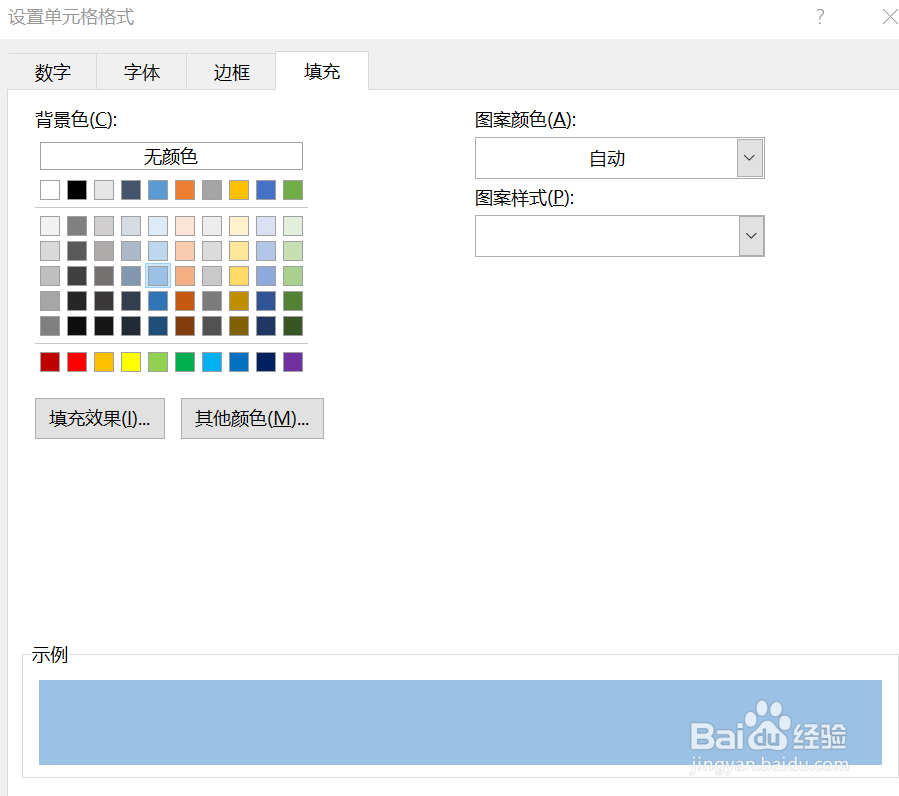Choose the 无颜色 option

coord(171,156)
